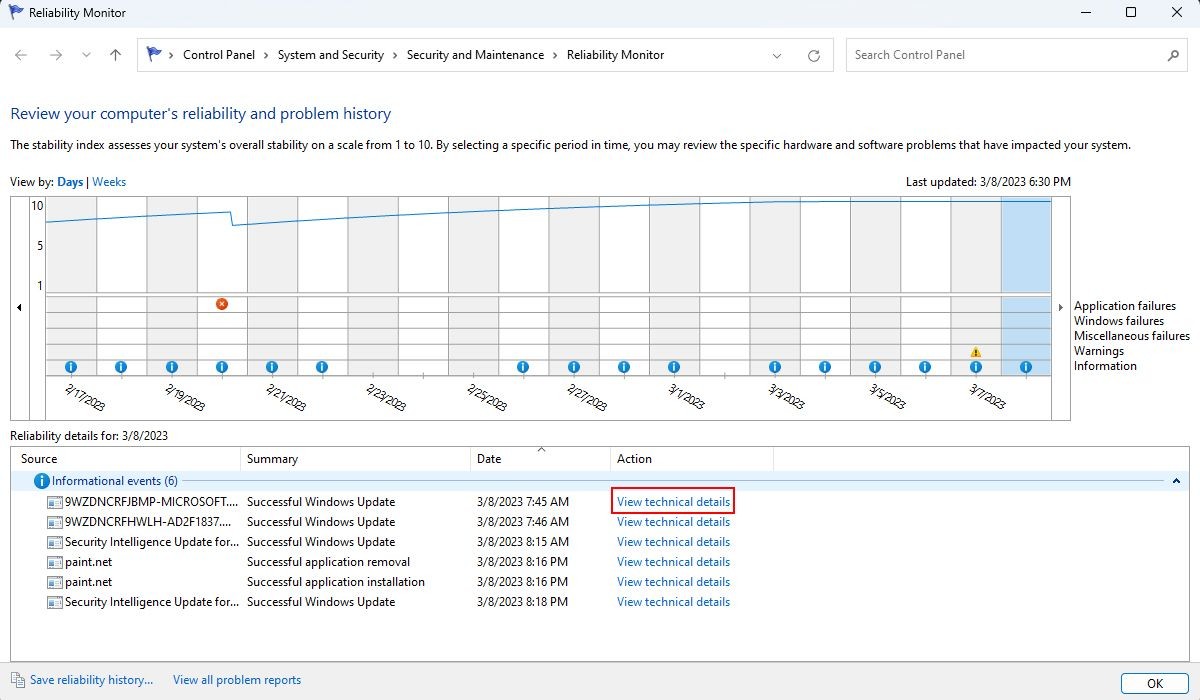Select the 3/8/2023 8:18 PM date cell
1200x700 pixels.
click(523, 602)
